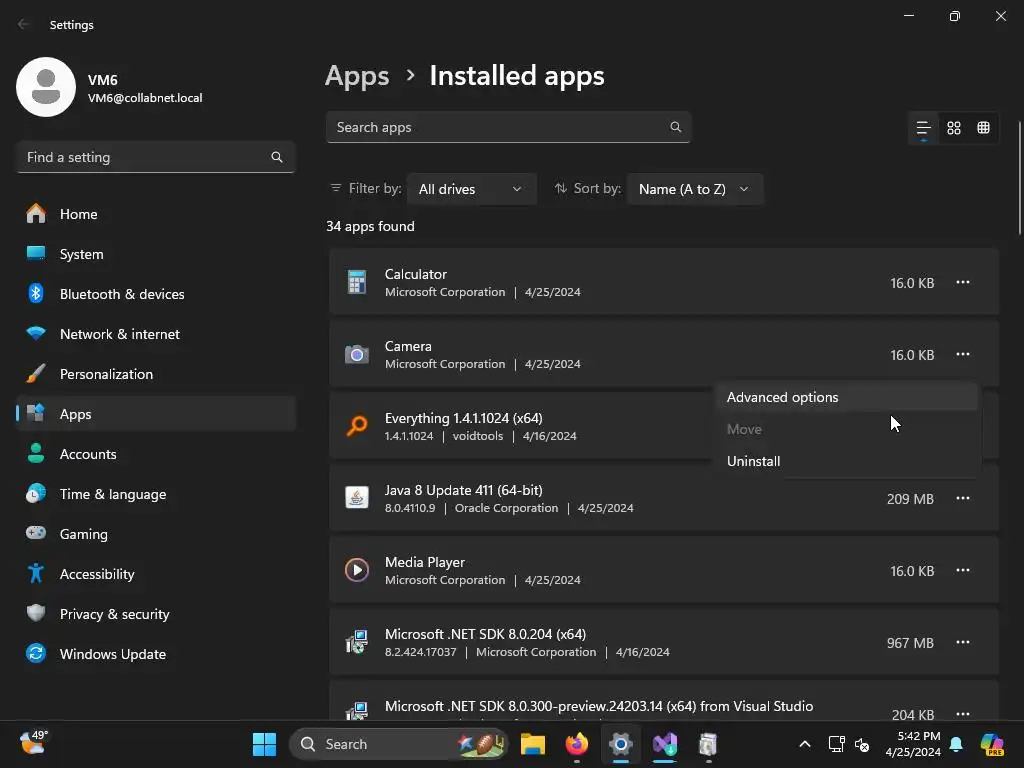Click the VM6 user avatar
The image size is (1024, 768).
tap(46, 87)
